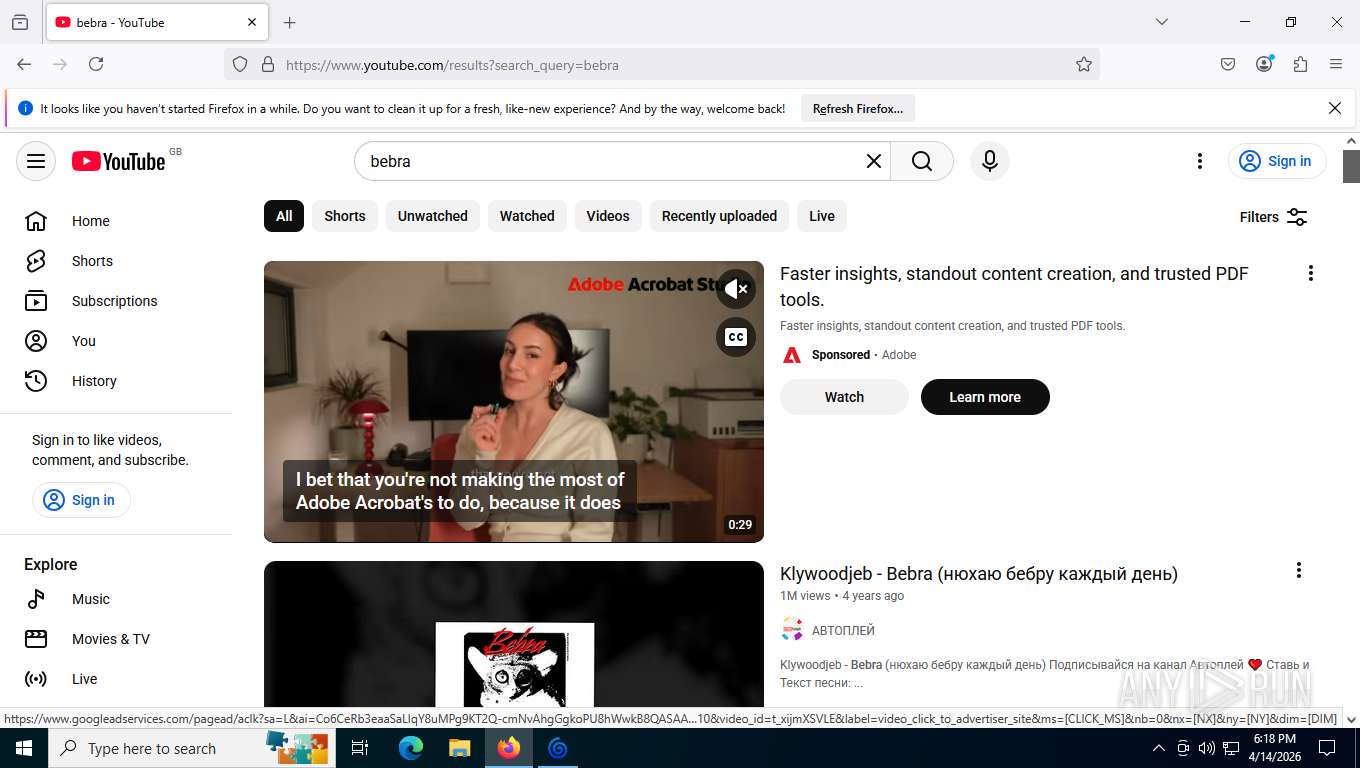Expand the list all tabs chevron

click(1161, 22)
